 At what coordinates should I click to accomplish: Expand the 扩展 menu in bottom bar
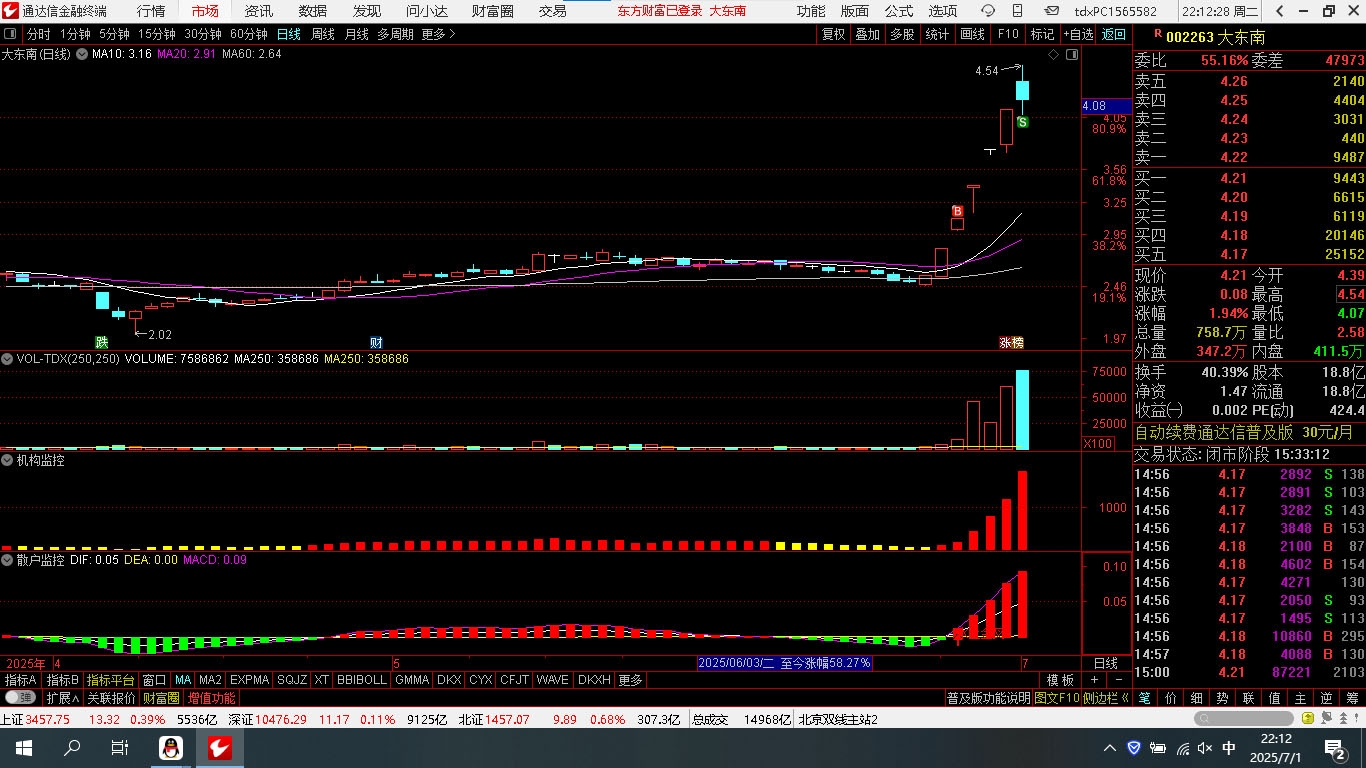tap(61, 698)
